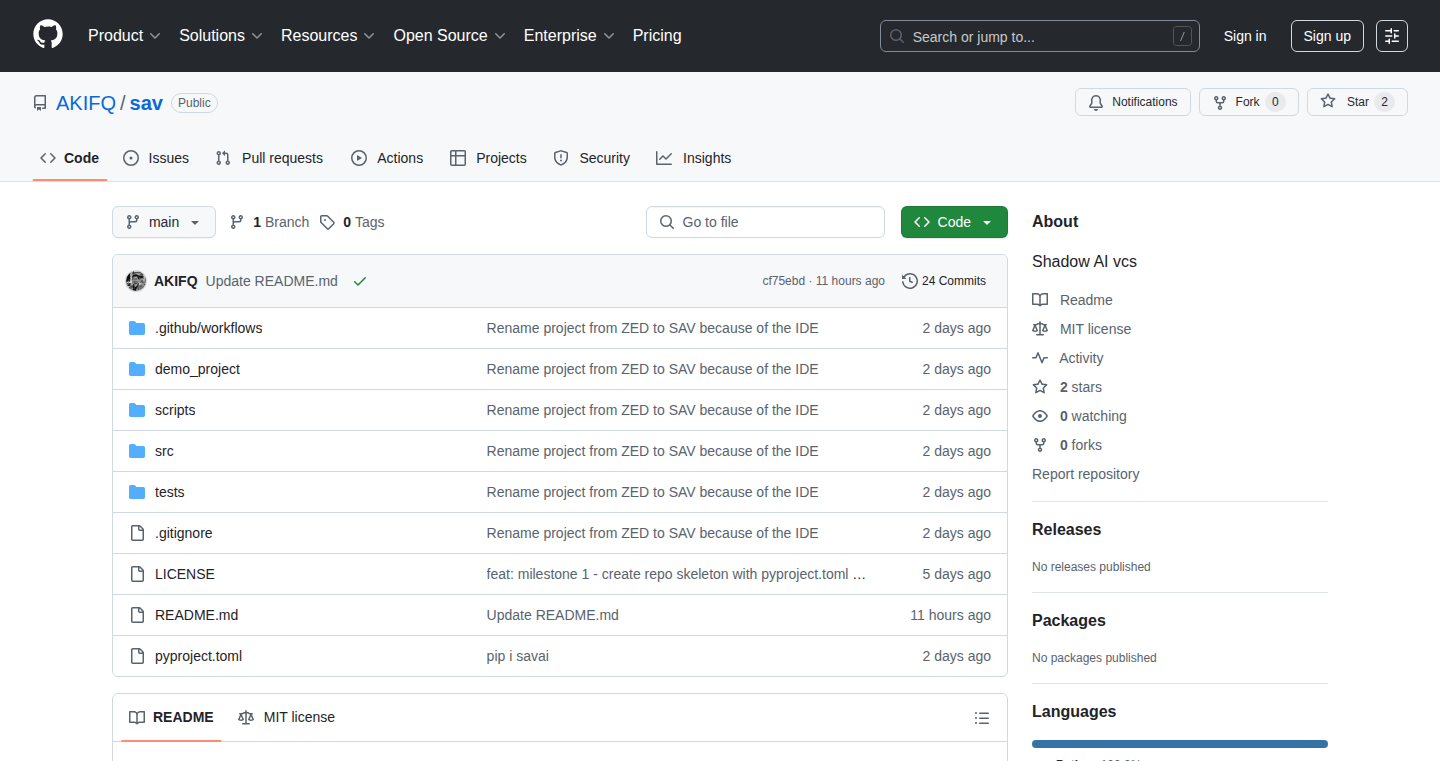The width and height of the screenshot is (1440, 761).
Task: Expand the Enterprise menu
Action: tap(569, 36)
